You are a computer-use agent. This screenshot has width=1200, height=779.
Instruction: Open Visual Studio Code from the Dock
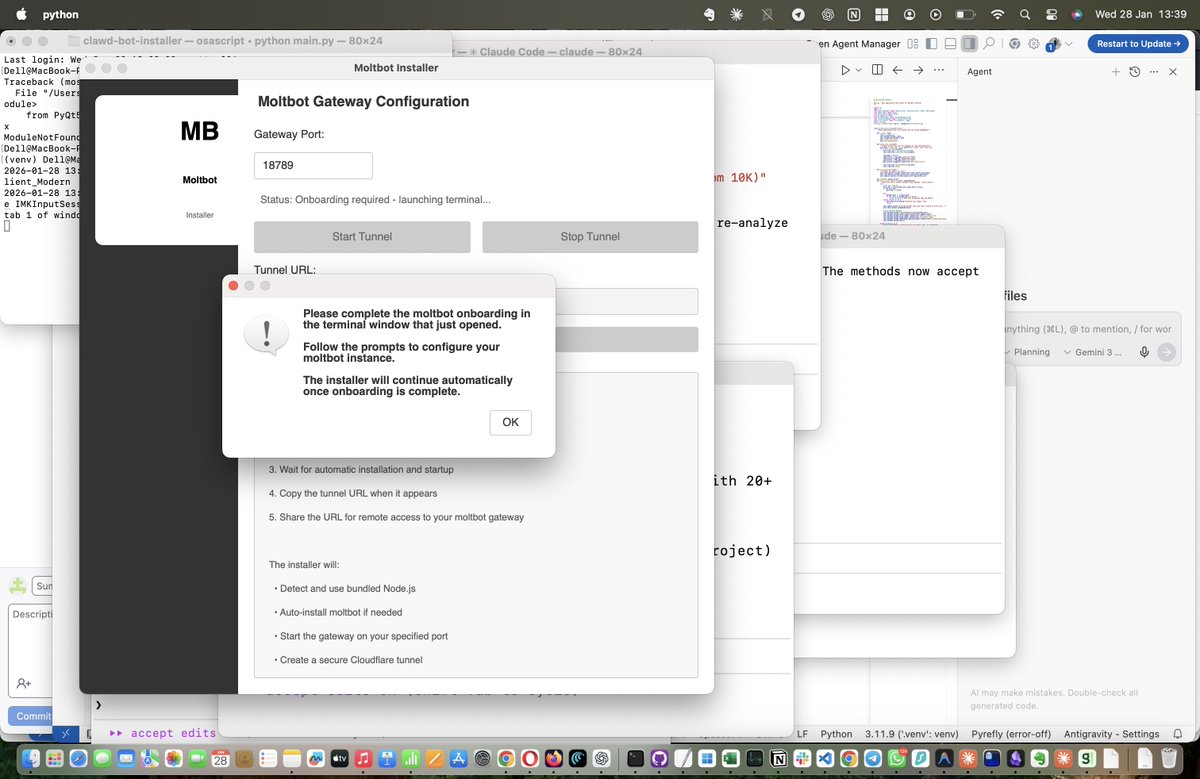823,759
